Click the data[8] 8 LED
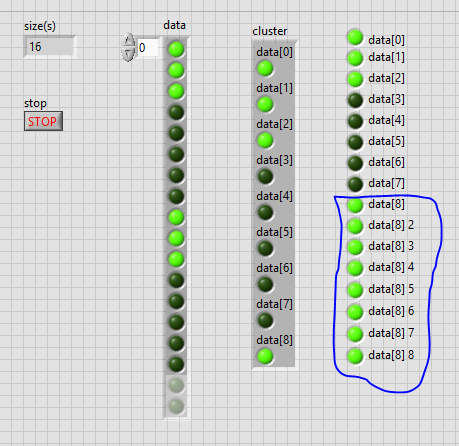Image resolution: width=459 pixels, height=446 pixels. 355,356
